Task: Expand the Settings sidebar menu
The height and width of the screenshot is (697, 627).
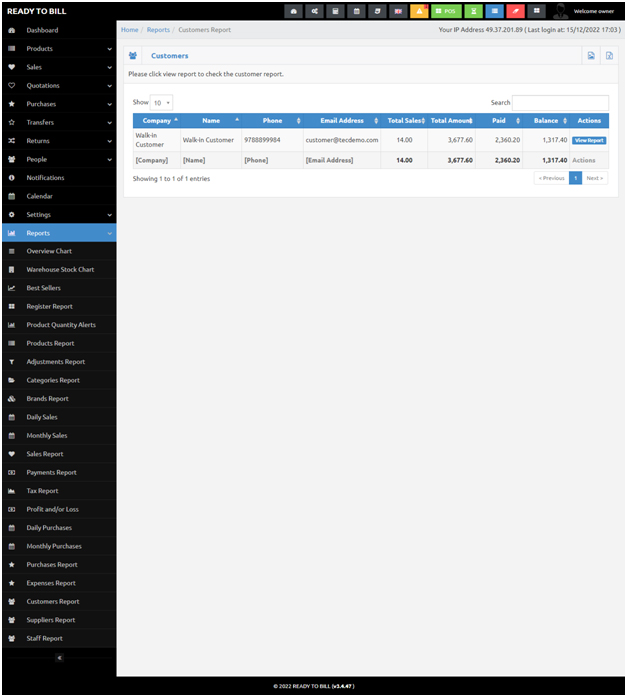Action: click(59, 215)
